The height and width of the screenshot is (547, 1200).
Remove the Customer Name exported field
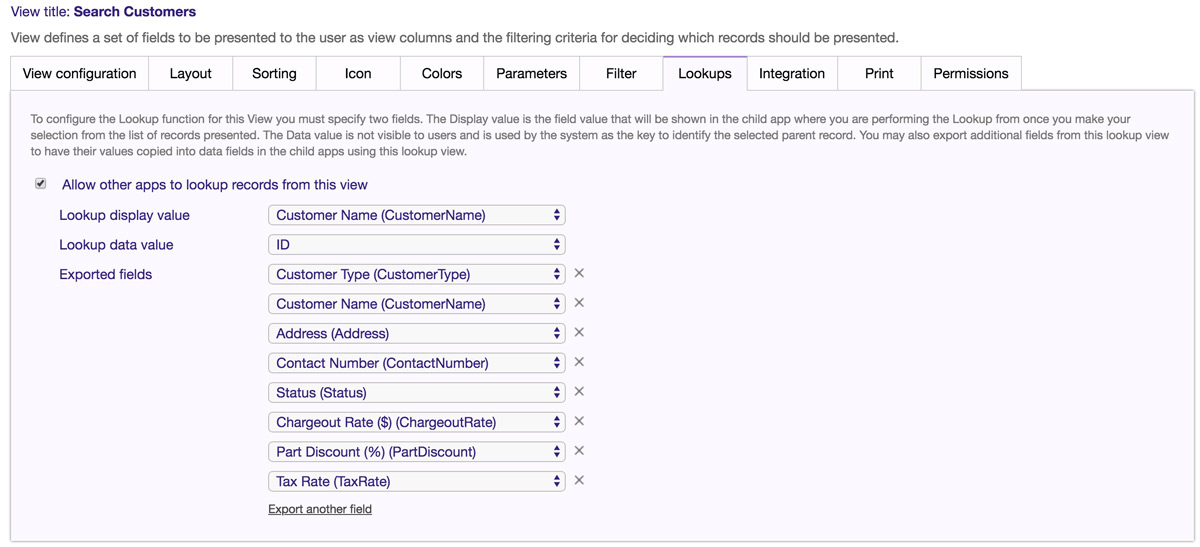pyautogui.click(x=579, y=303)
